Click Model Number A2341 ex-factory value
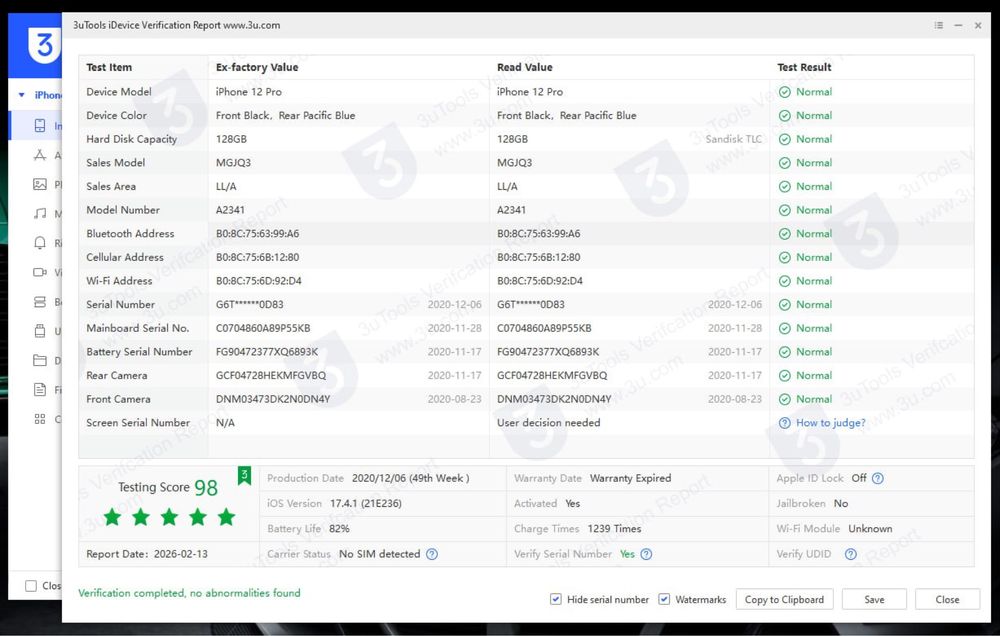The image size is (1000, 636). pyautogui.click(x=230, y=210)
